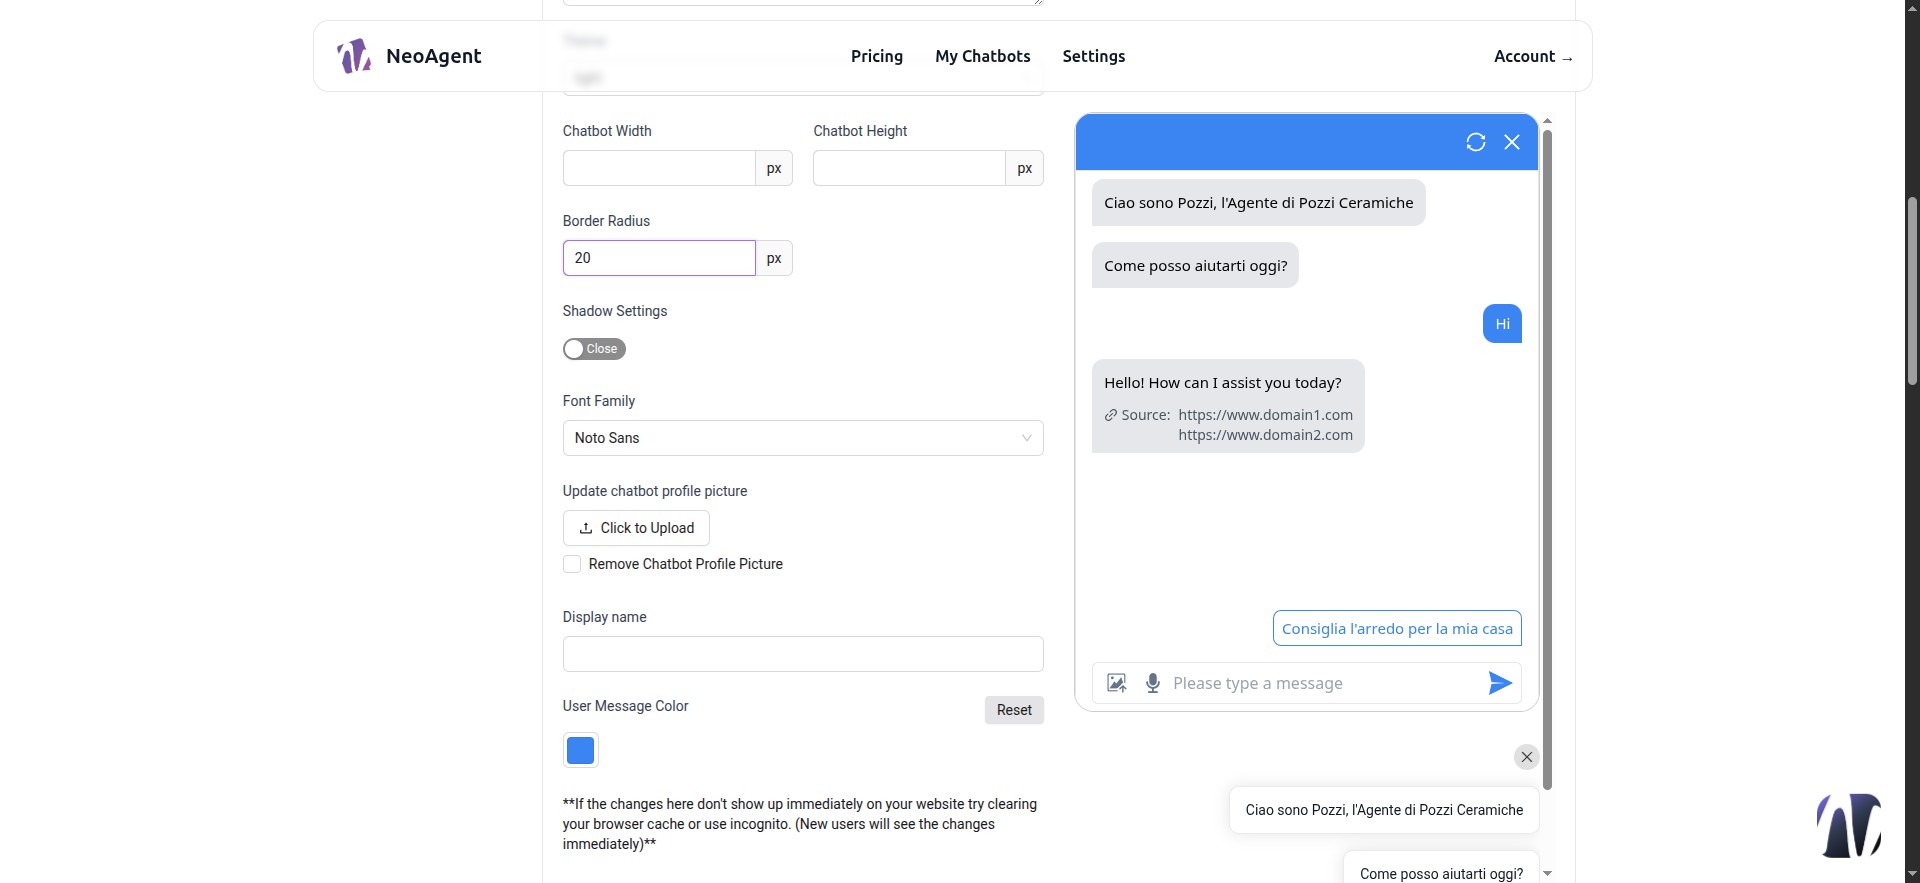Click the chat greeting 'Ciao sono Pozzi, l'Agente di Pozzi Ceramiche'
Image resolution: width=1920 pixels, height=883 pixels.
tap(1258, 203)
